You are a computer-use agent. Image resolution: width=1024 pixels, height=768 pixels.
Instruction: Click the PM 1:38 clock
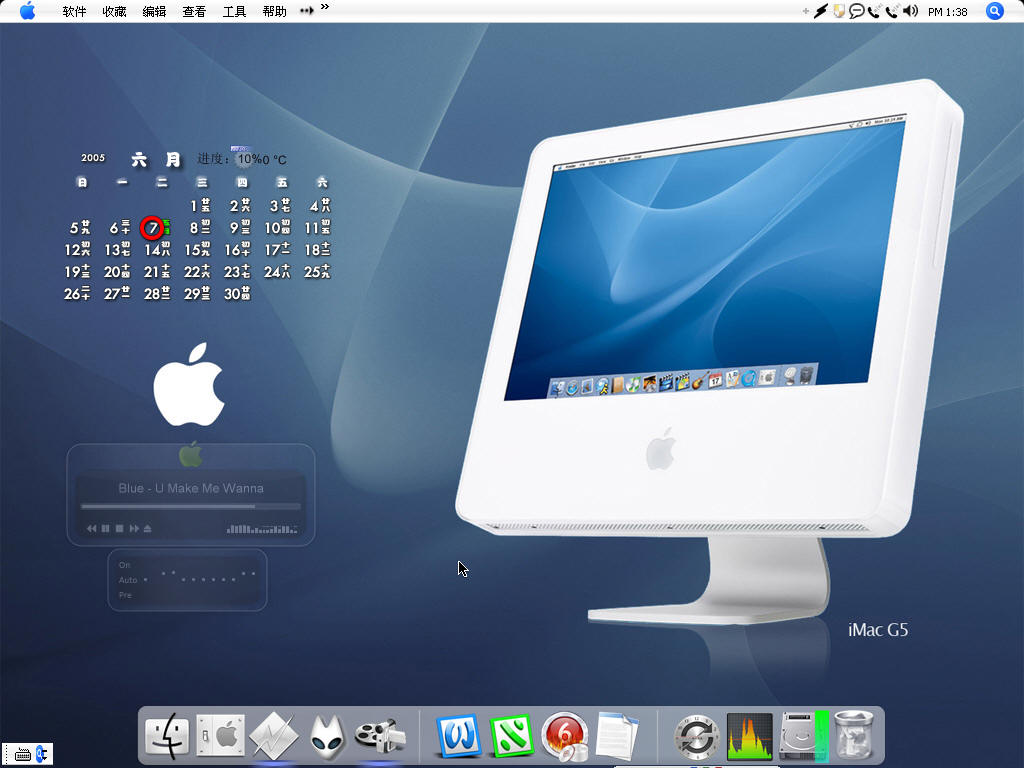click(948, 12)
